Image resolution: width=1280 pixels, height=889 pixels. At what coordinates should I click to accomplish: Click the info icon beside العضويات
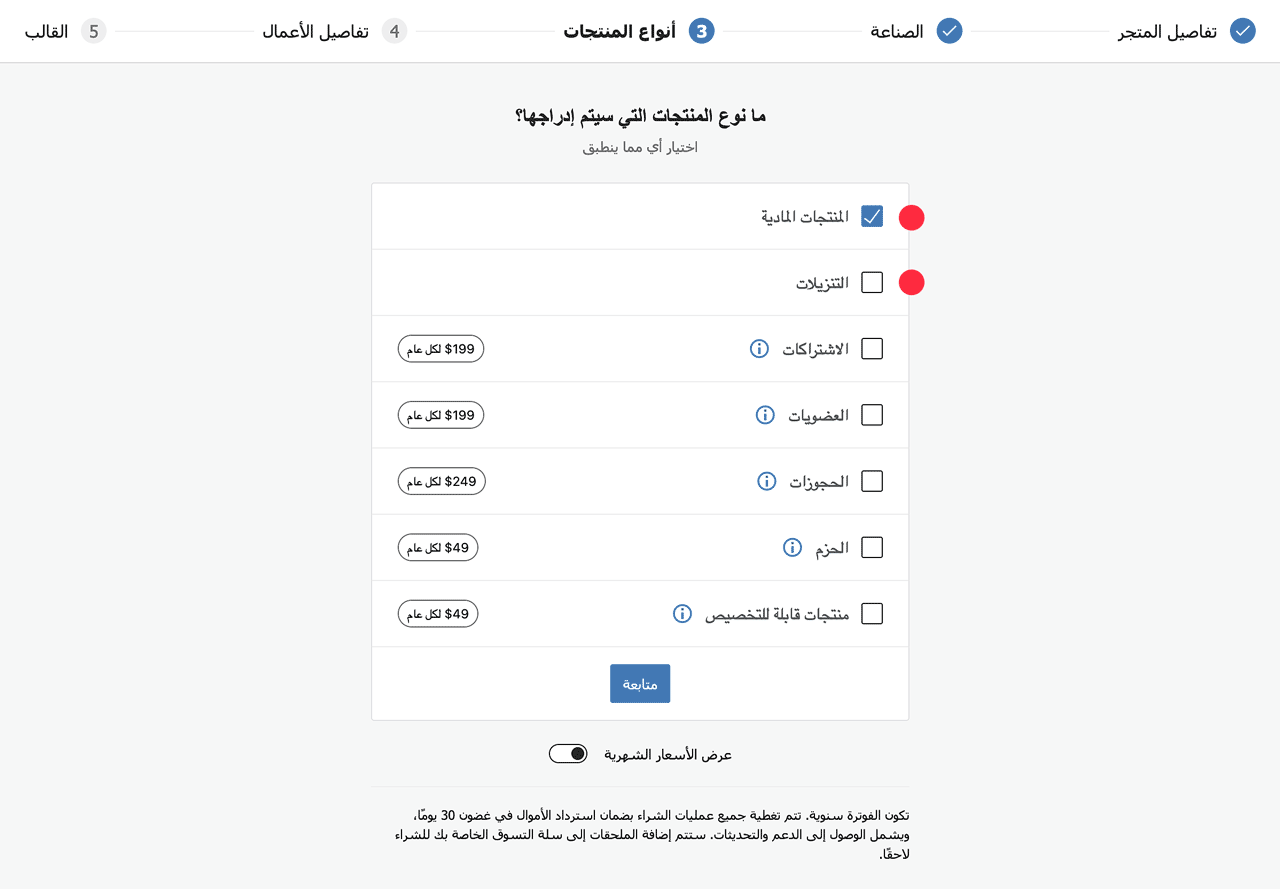tap(765, 415)
